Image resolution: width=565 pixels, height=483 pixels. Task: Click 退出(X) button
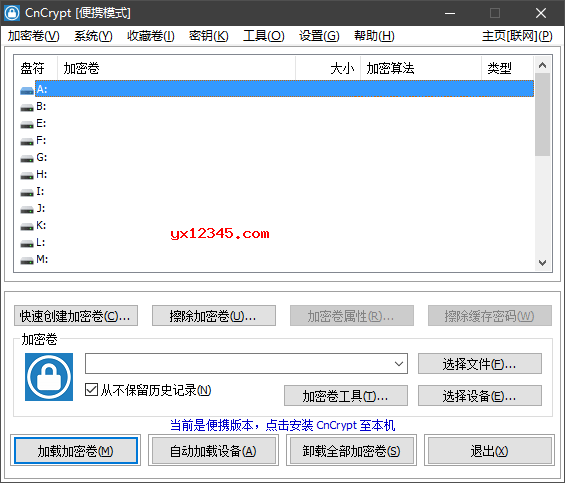tap(489, 450)
